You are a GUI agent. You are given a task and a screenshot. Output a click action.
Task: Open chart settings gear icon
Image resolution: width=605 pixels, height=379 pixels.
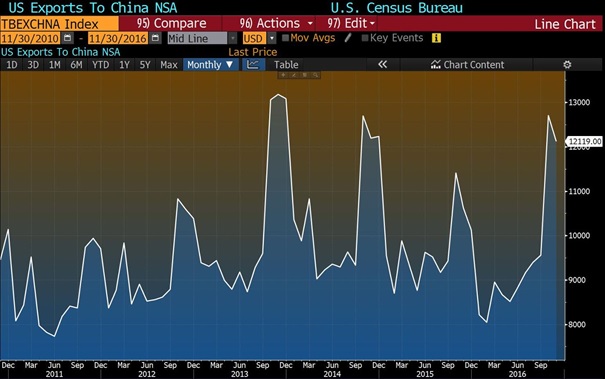tap(567, 64)
